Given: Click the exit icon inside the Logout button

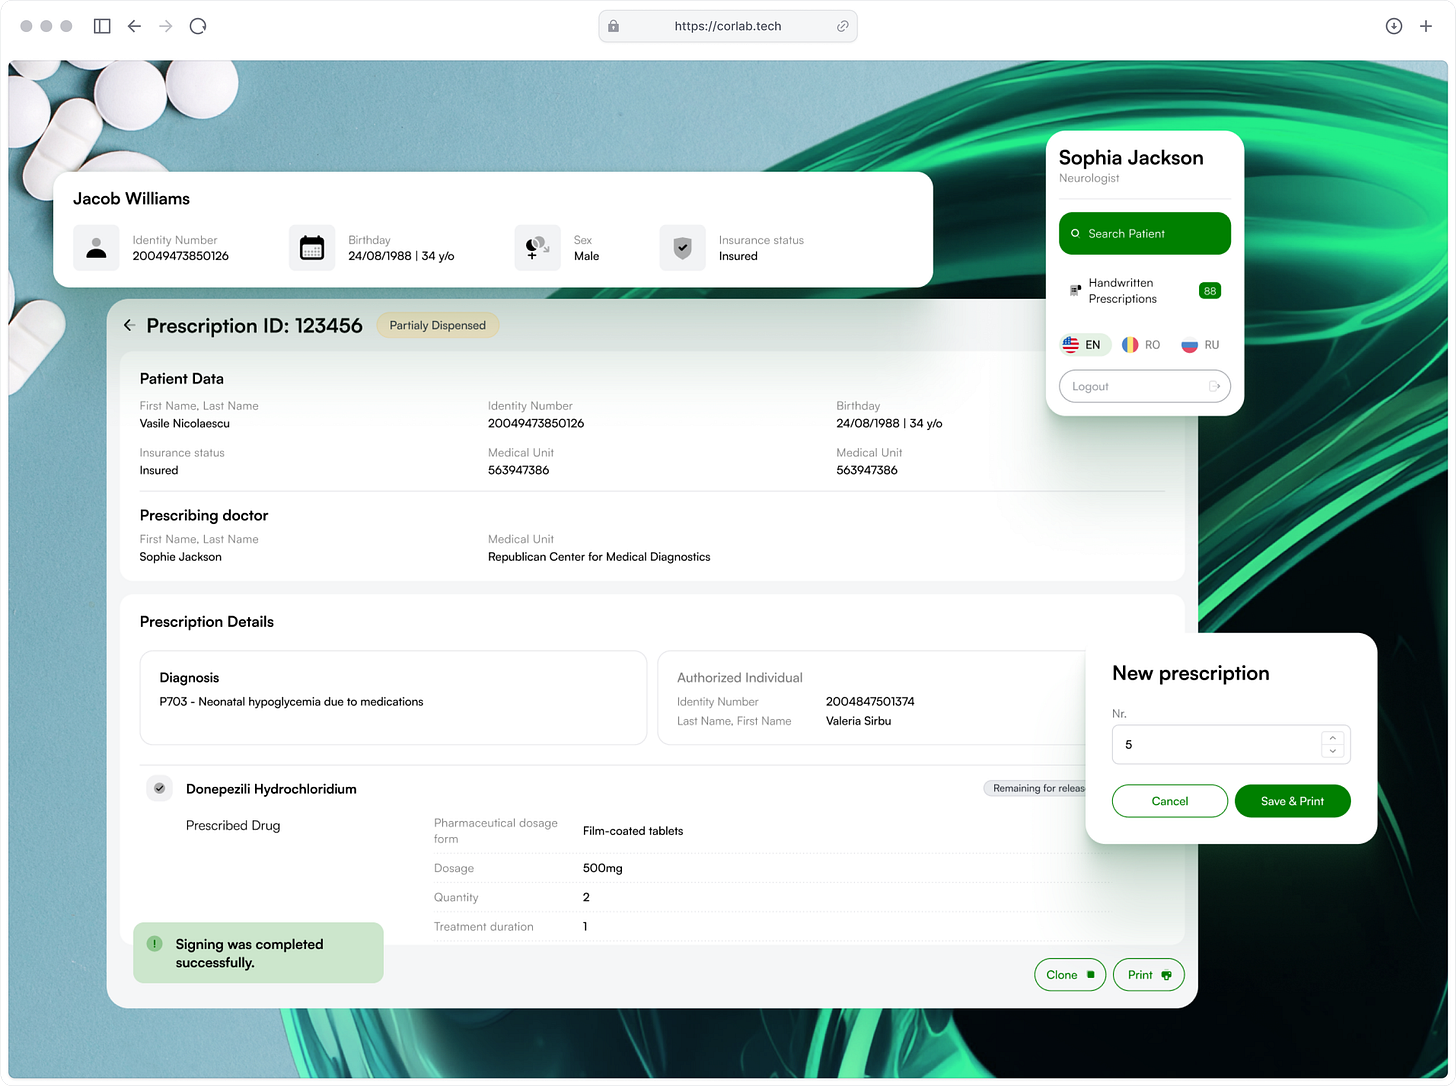Looking at the screenshot, I should tap(1214, 386).
